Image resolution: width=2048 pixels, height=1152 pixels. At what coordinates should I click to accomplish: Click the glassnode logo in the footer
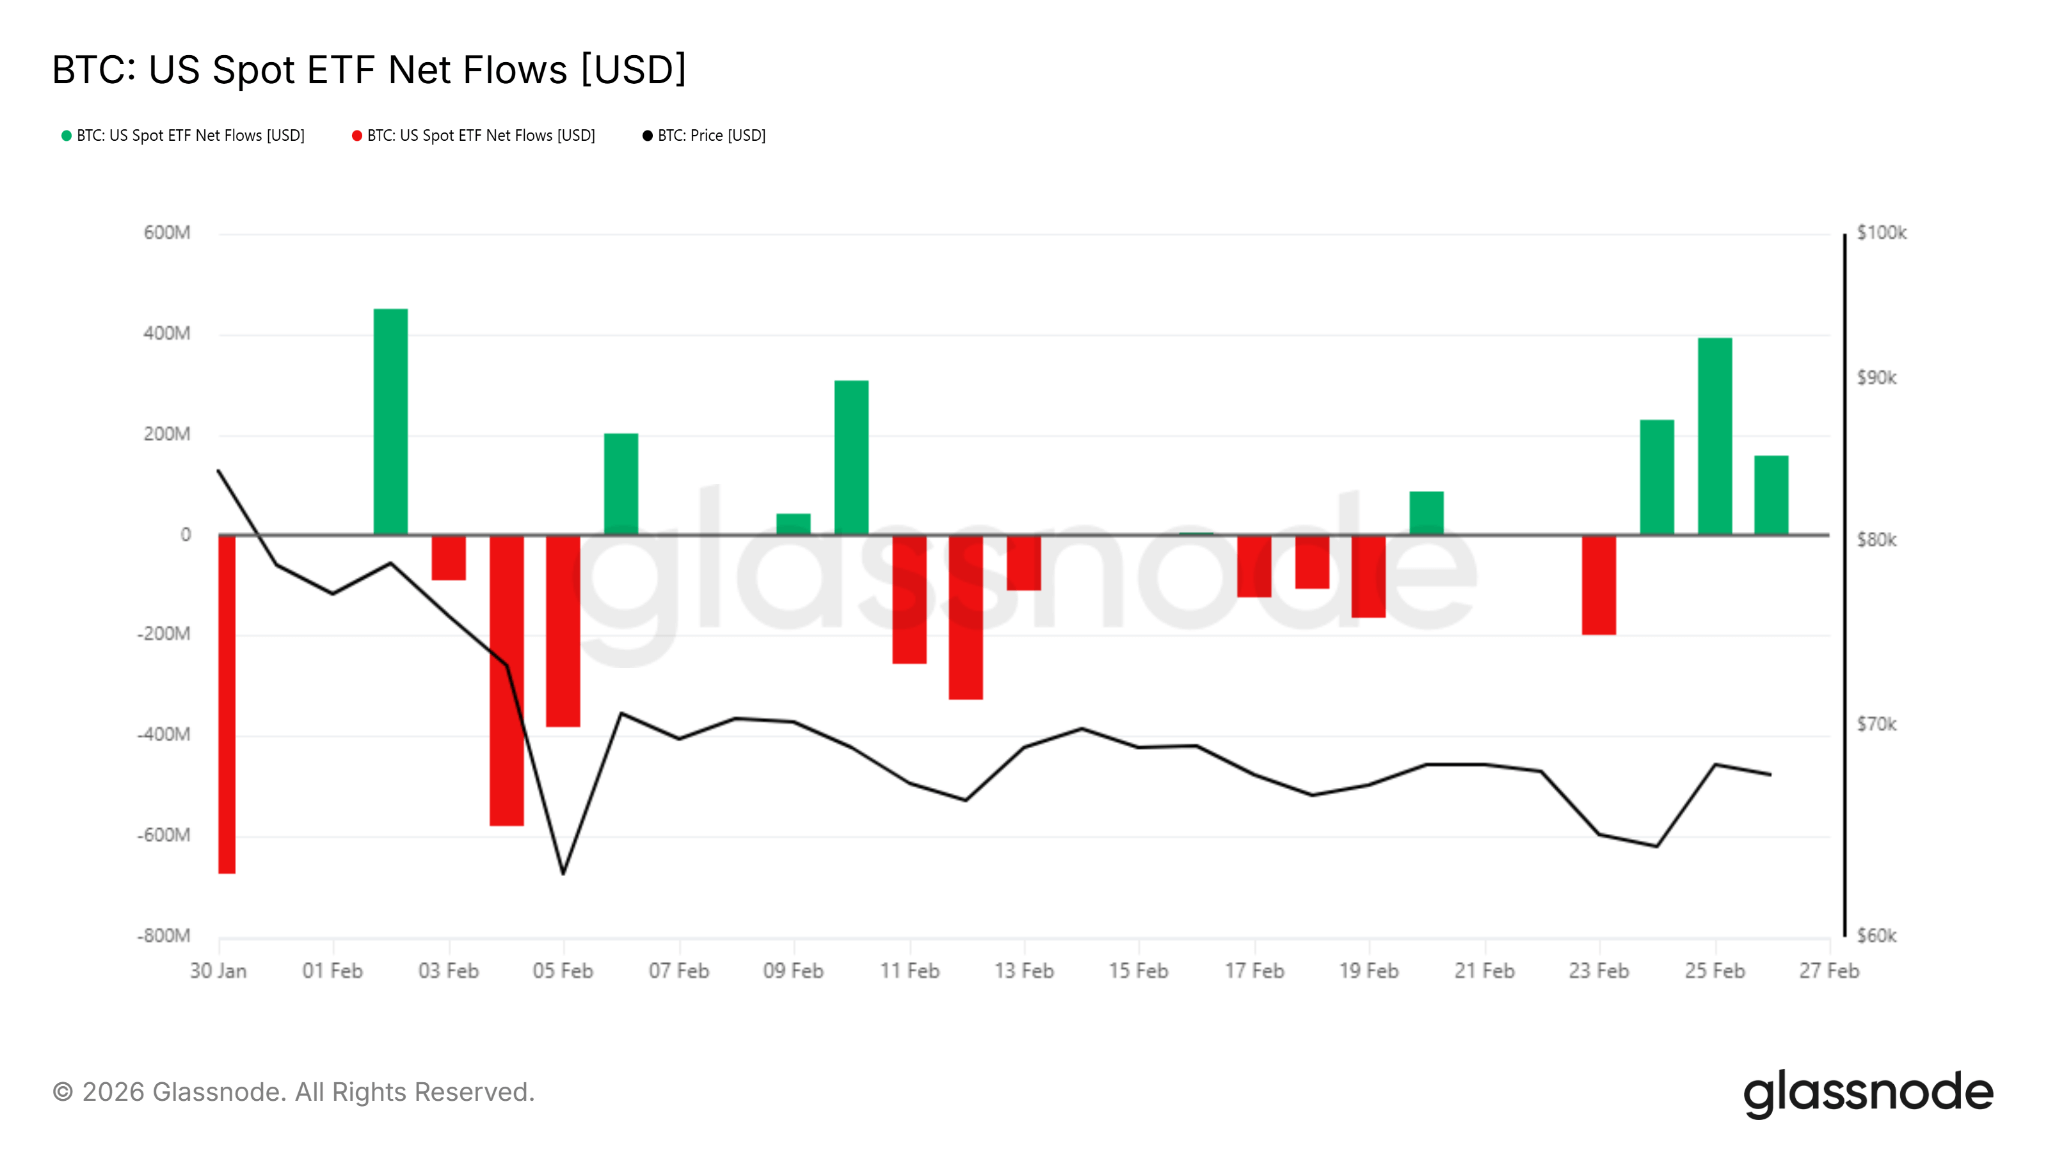1868,1092
